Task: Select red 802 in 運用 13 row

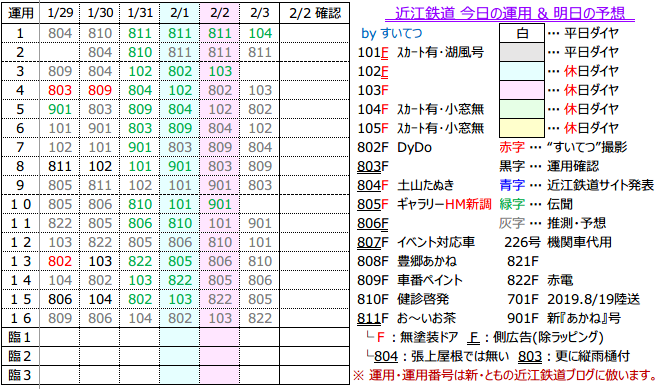Action: [60, 261]
